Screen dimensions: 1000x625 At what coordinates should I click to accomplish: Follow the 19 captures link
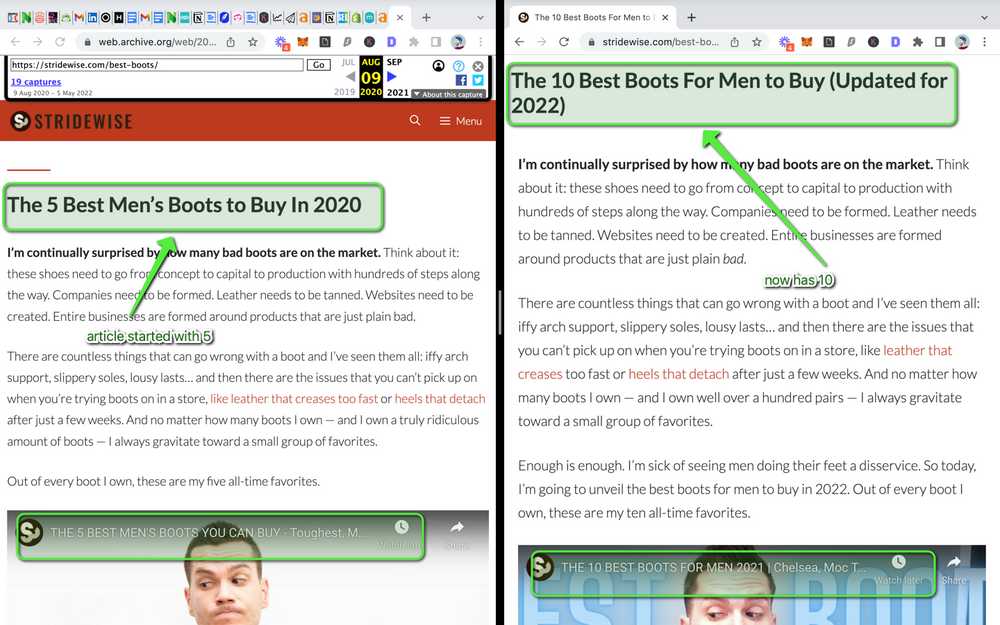[36, 81]
